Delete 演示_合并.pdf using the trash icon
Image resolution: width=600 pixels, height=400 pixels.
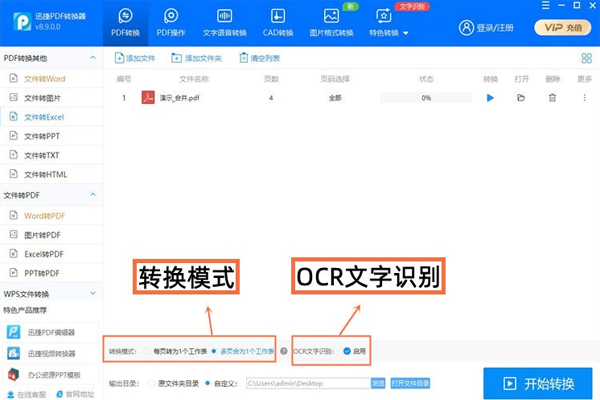(552, 98)
